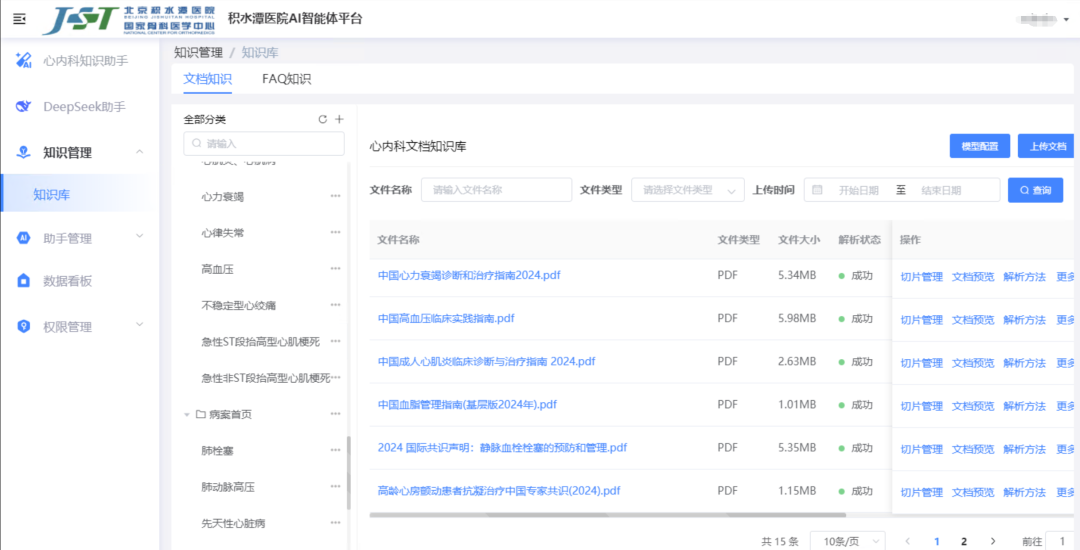Open more options for 心律失常
Screen dimensions: 1080x550
335,233
